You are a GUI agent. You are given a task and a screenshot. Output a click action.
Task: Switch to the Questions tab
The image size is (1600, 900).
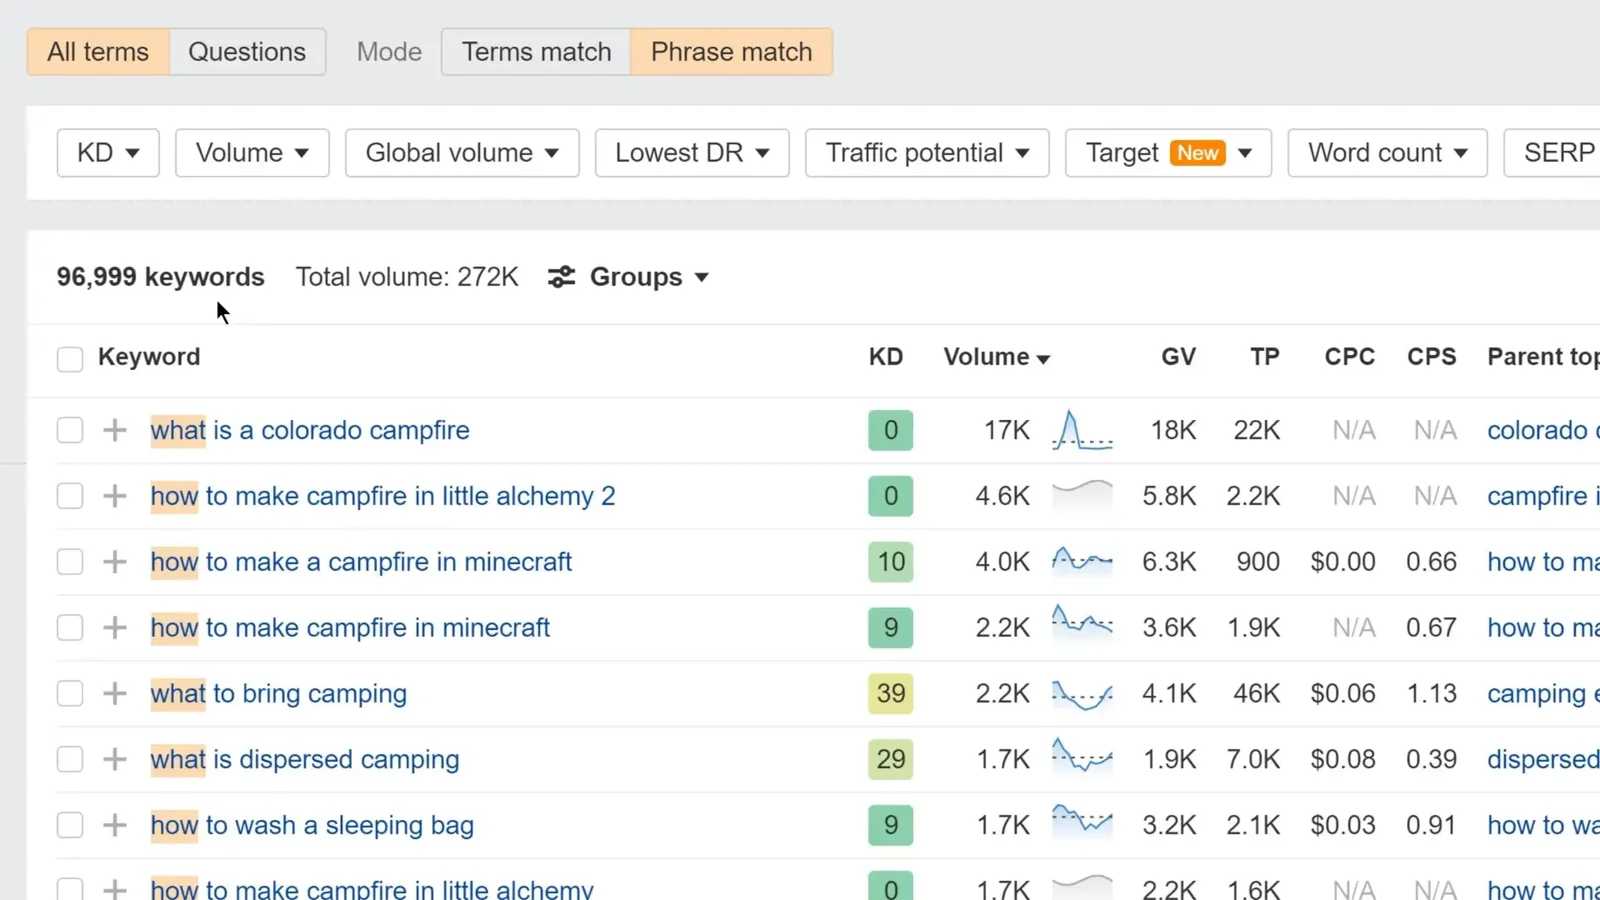click(247, 52)
